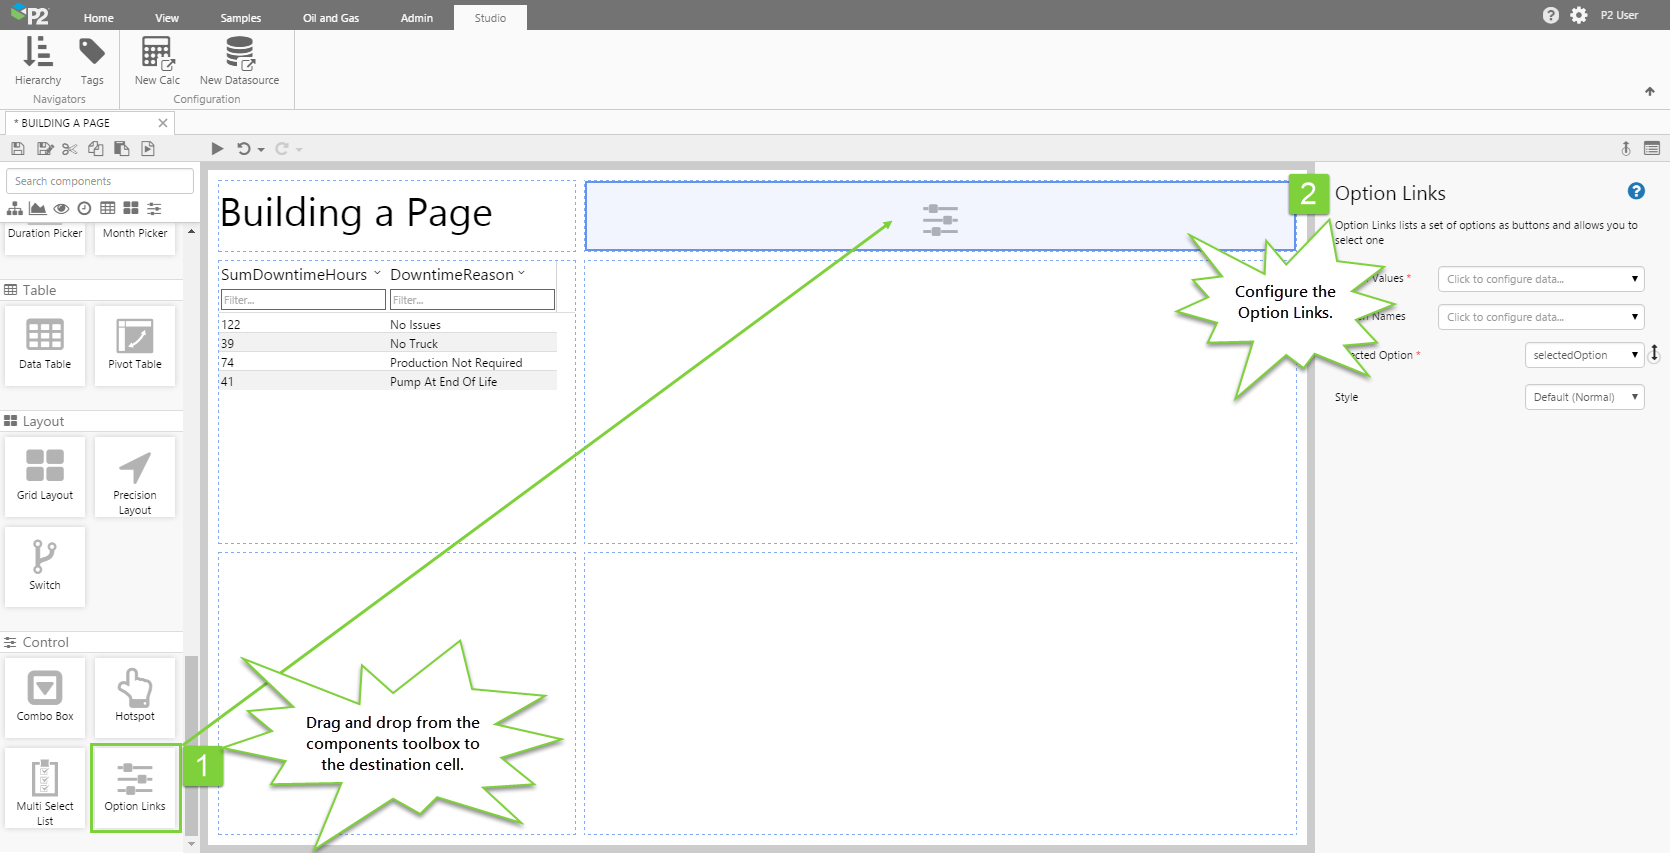Open the Names configure data dropdown
Screen dimensions: 1670x853
click(1541, 317)
